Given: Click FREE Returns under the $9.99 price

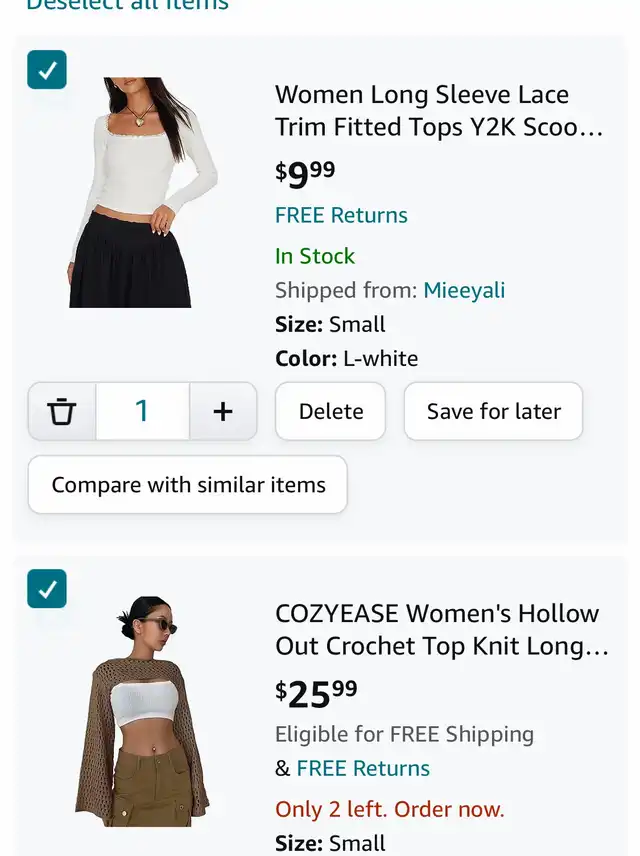Looking at the screenshot, I should 341,215.
